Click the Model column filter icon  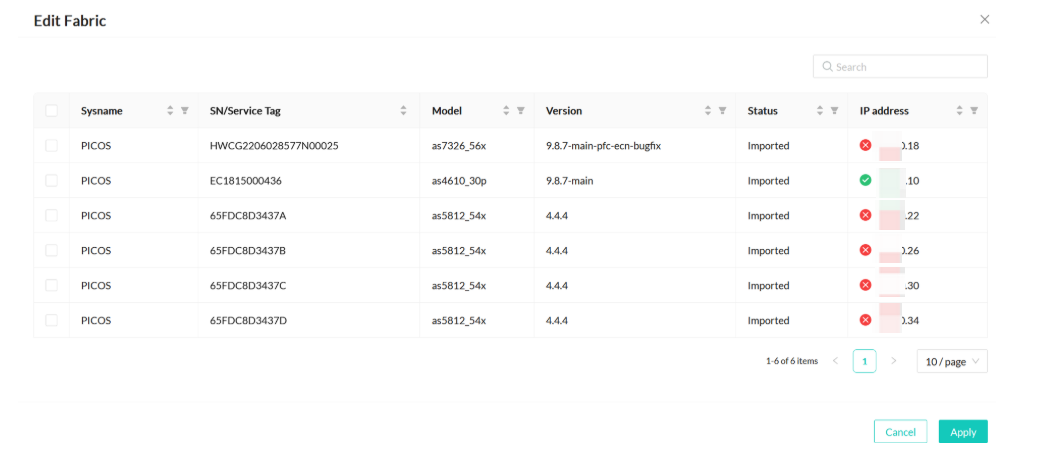(520, 111)
